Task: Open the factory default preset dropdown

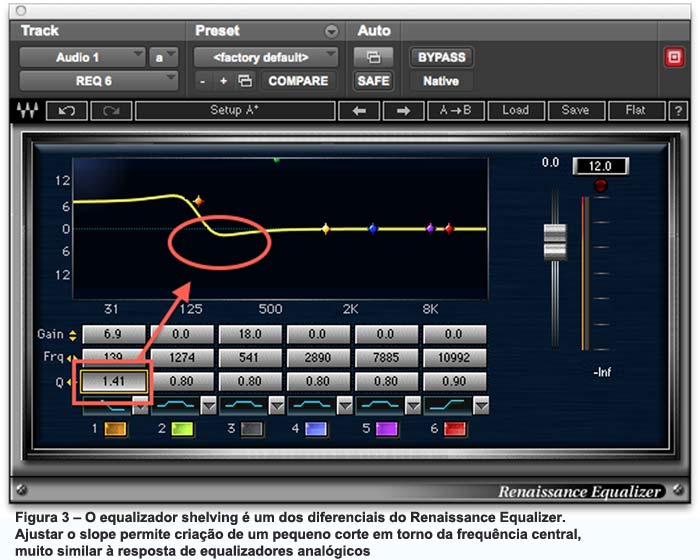Action: click(266, 57)
